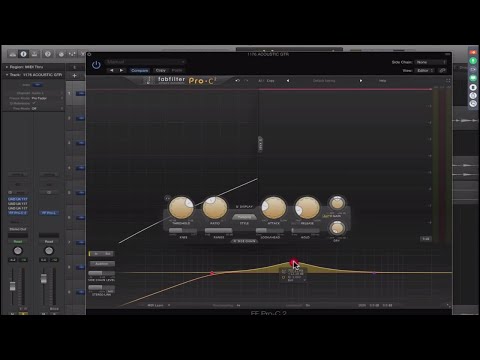Open the Manual preset dropdown
Image resolution: width=480 pixels, height=360 pixels.
point(146,62)
